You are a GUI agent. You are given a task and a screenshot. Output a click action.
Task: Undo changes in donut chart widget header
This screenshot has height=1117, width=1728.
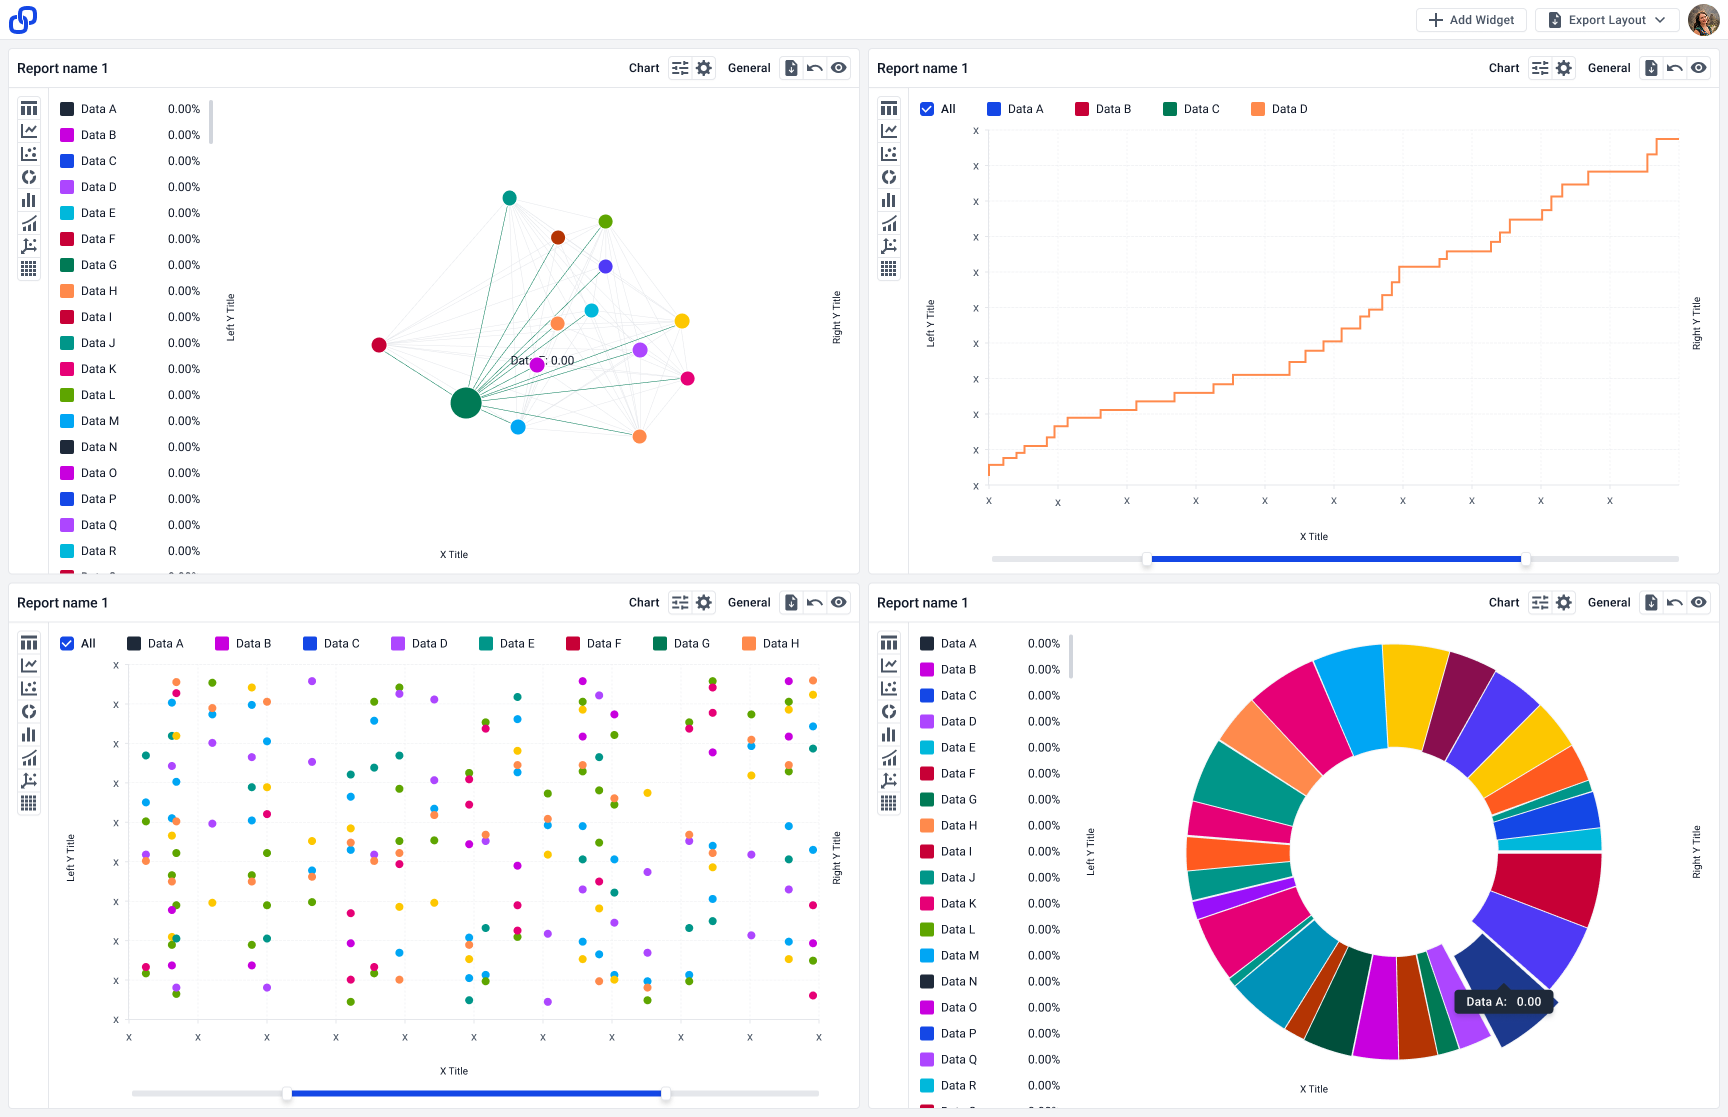coord(1675,602)
